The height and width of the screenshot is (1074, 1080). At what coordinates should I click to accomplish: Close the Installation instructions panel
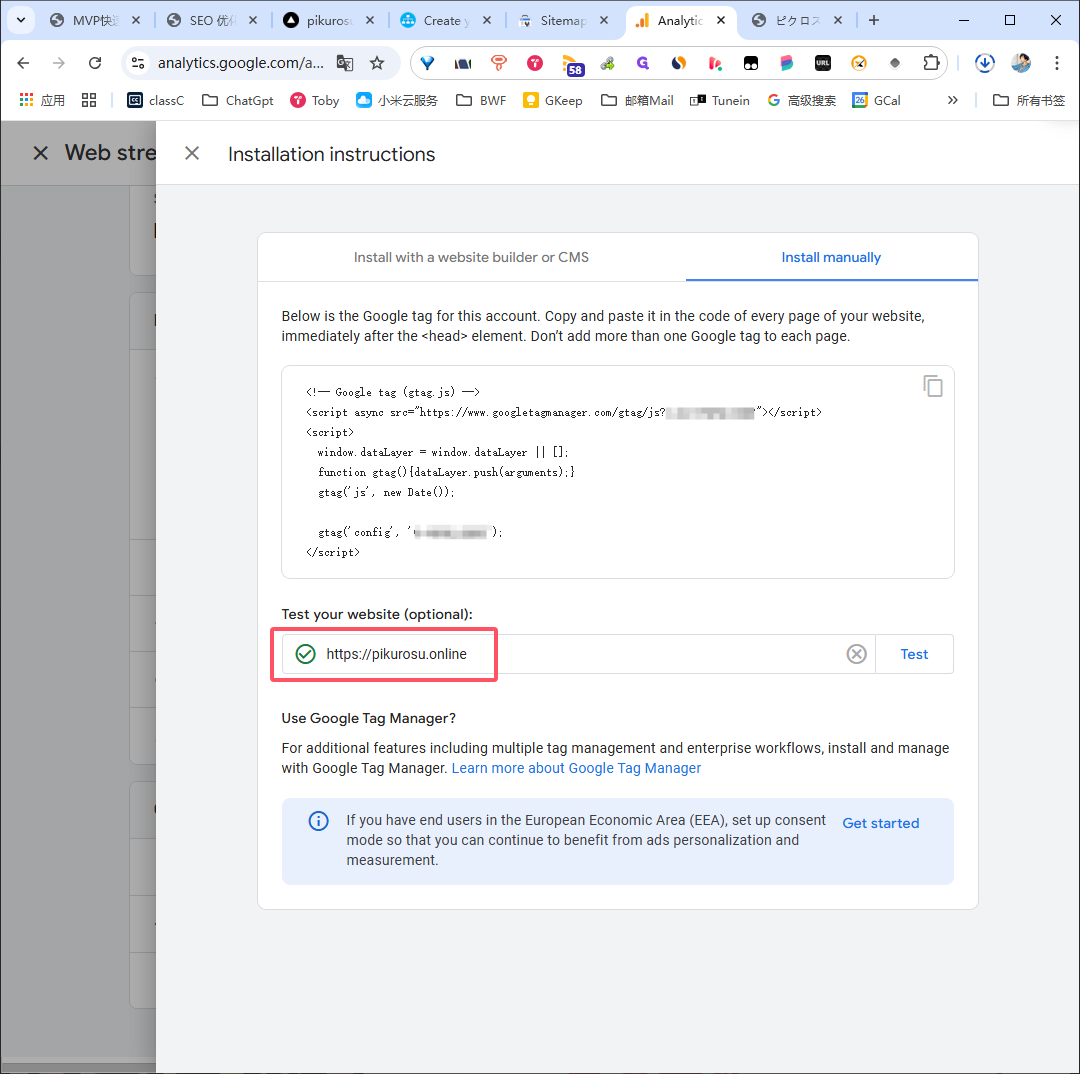(x=192, y=153)
